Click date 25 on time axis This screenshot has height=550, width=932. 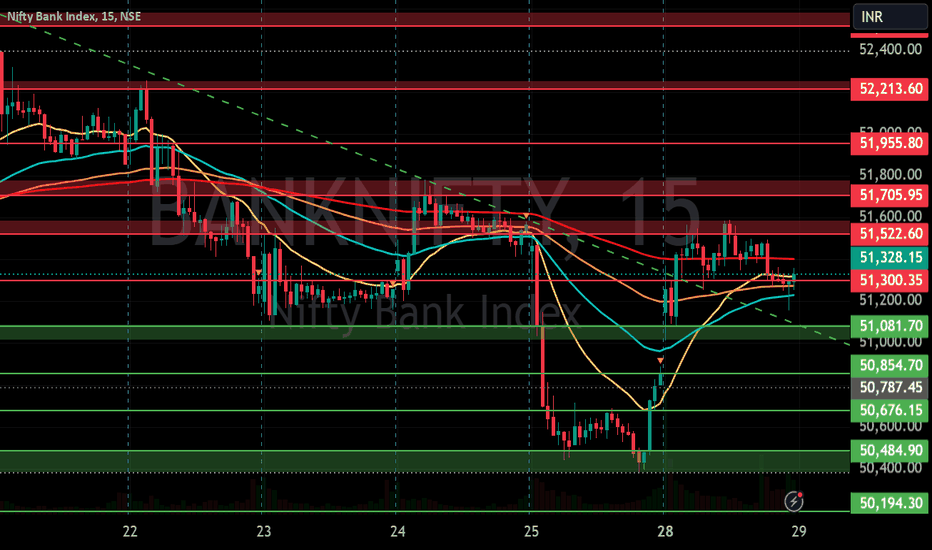[531, 531]
